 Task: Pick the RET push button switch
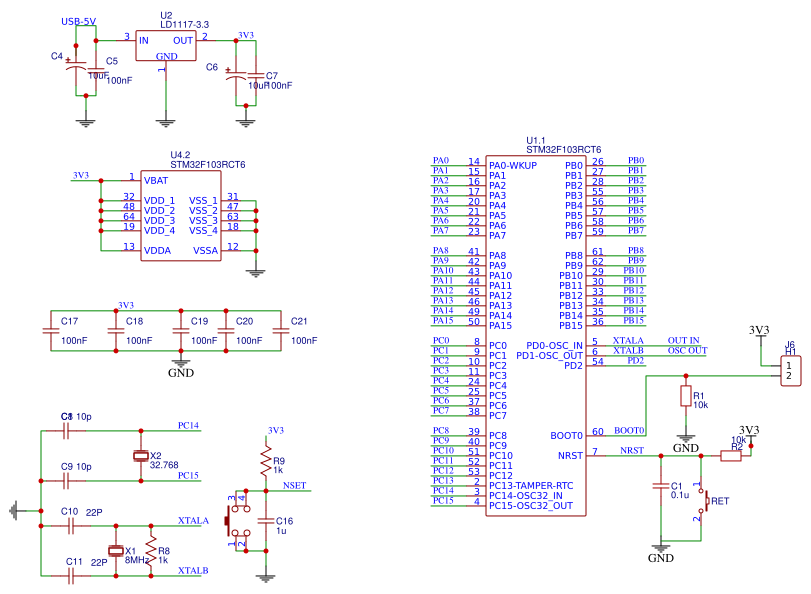[705, 500]
